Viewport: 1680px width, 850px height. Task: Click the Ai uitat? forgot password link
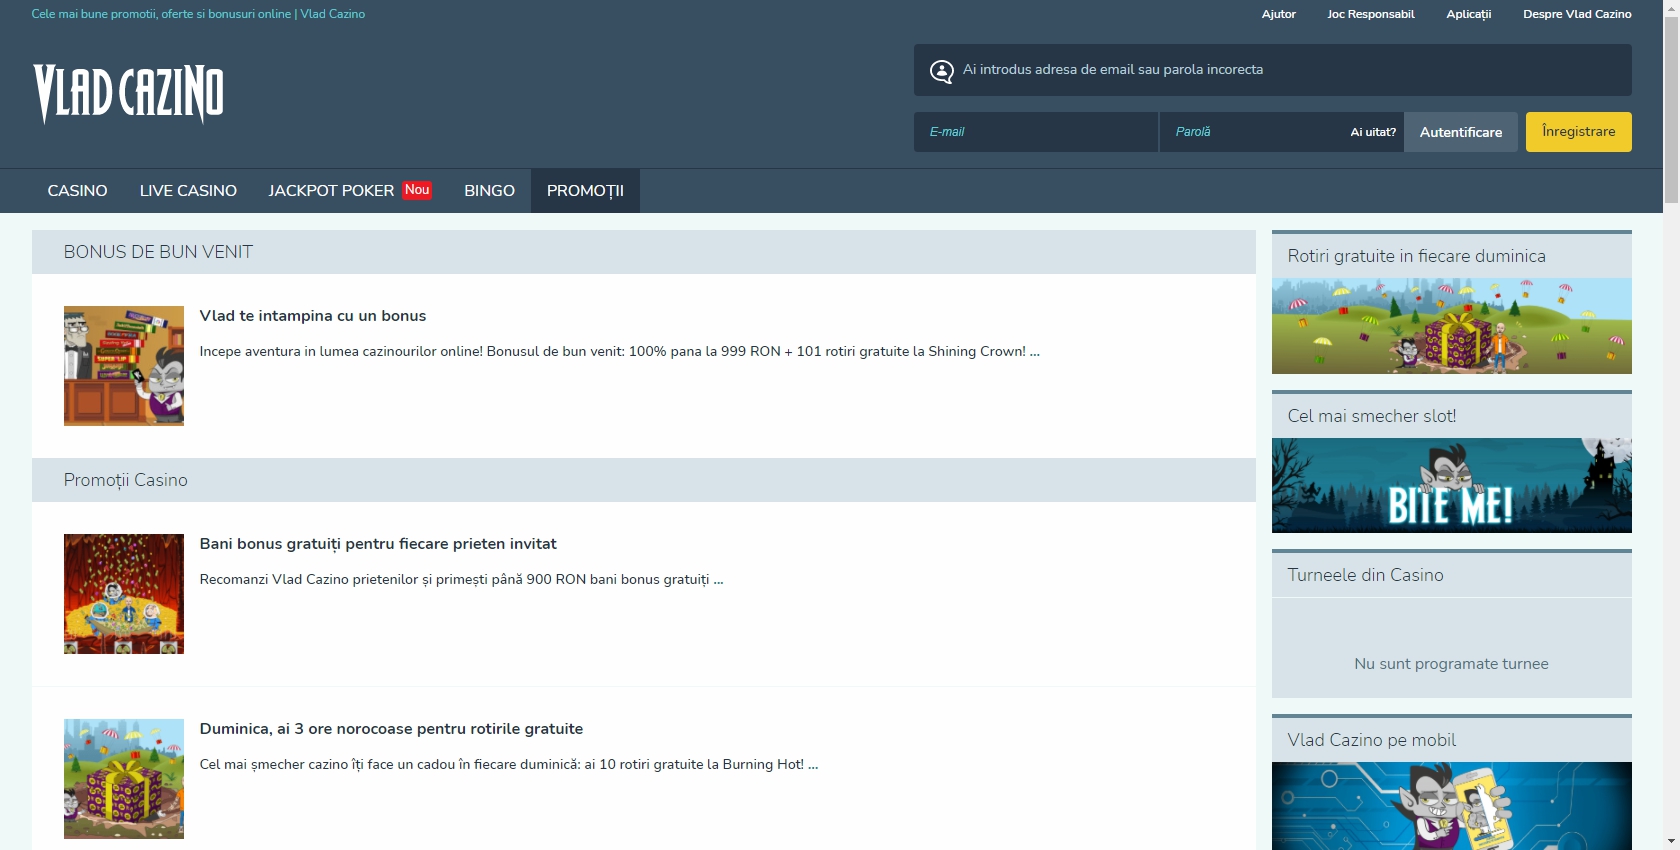[x=1373, y=132]
